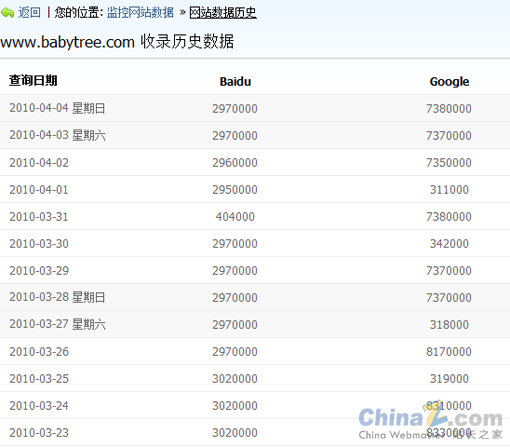The image size is (510, 447).
Task: Select date cell 2010-04-02
Action: click(x=39, y=163)
